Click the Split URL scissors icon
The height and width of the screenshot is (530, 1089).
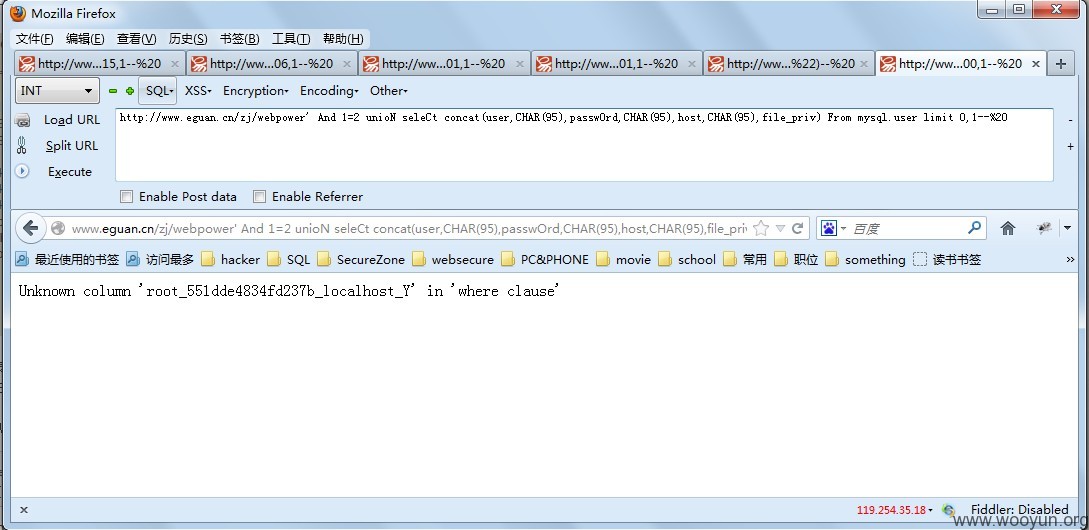click(x=22, y=146)
